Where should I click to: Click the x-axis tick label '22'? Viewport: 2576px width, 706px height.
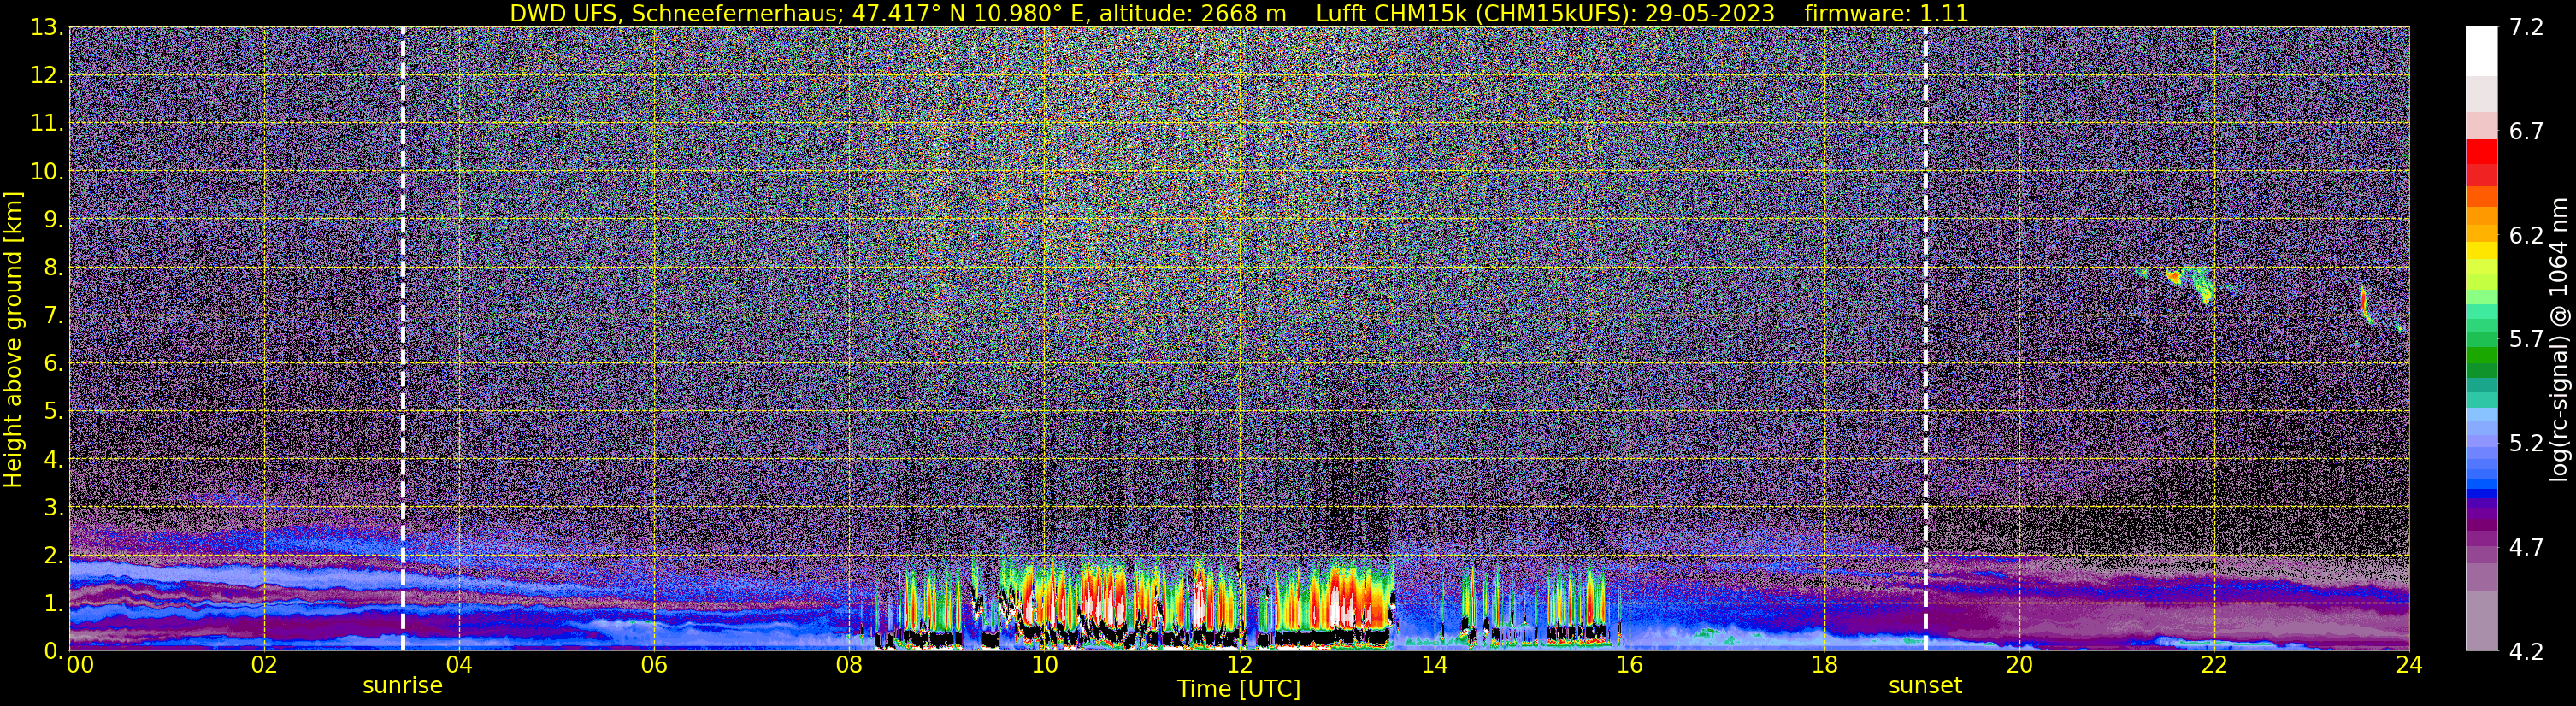[2214, 665]
